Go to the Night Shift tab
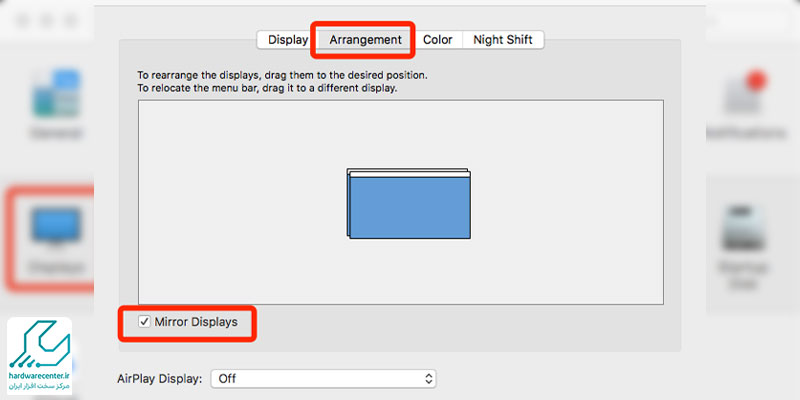Image resolution: width=800 pixels, height=400 pixels. 503,40
